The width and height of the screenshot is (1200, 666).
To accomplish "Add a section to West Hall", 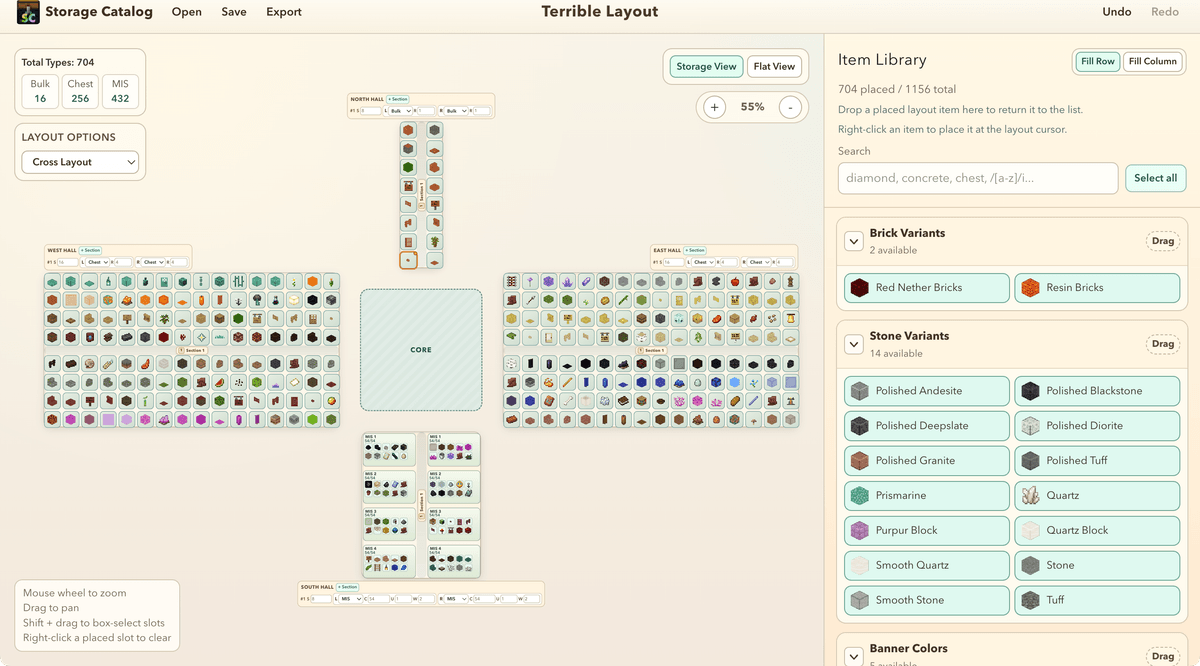I will point(91,250).
